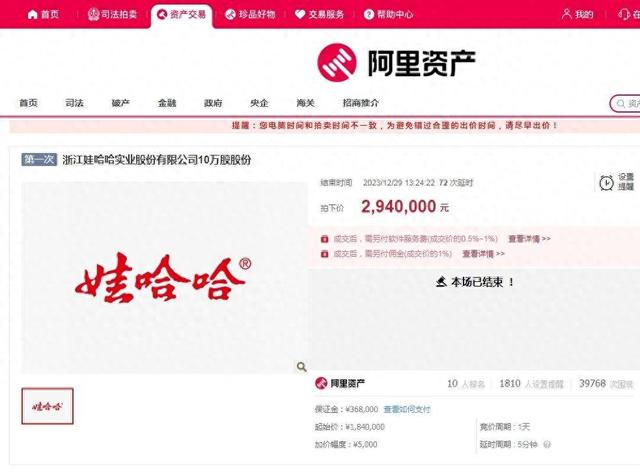This screenshot has height=474, width=640.
Task: Click the 阿里资产 seller name
Action: point(347,383)
